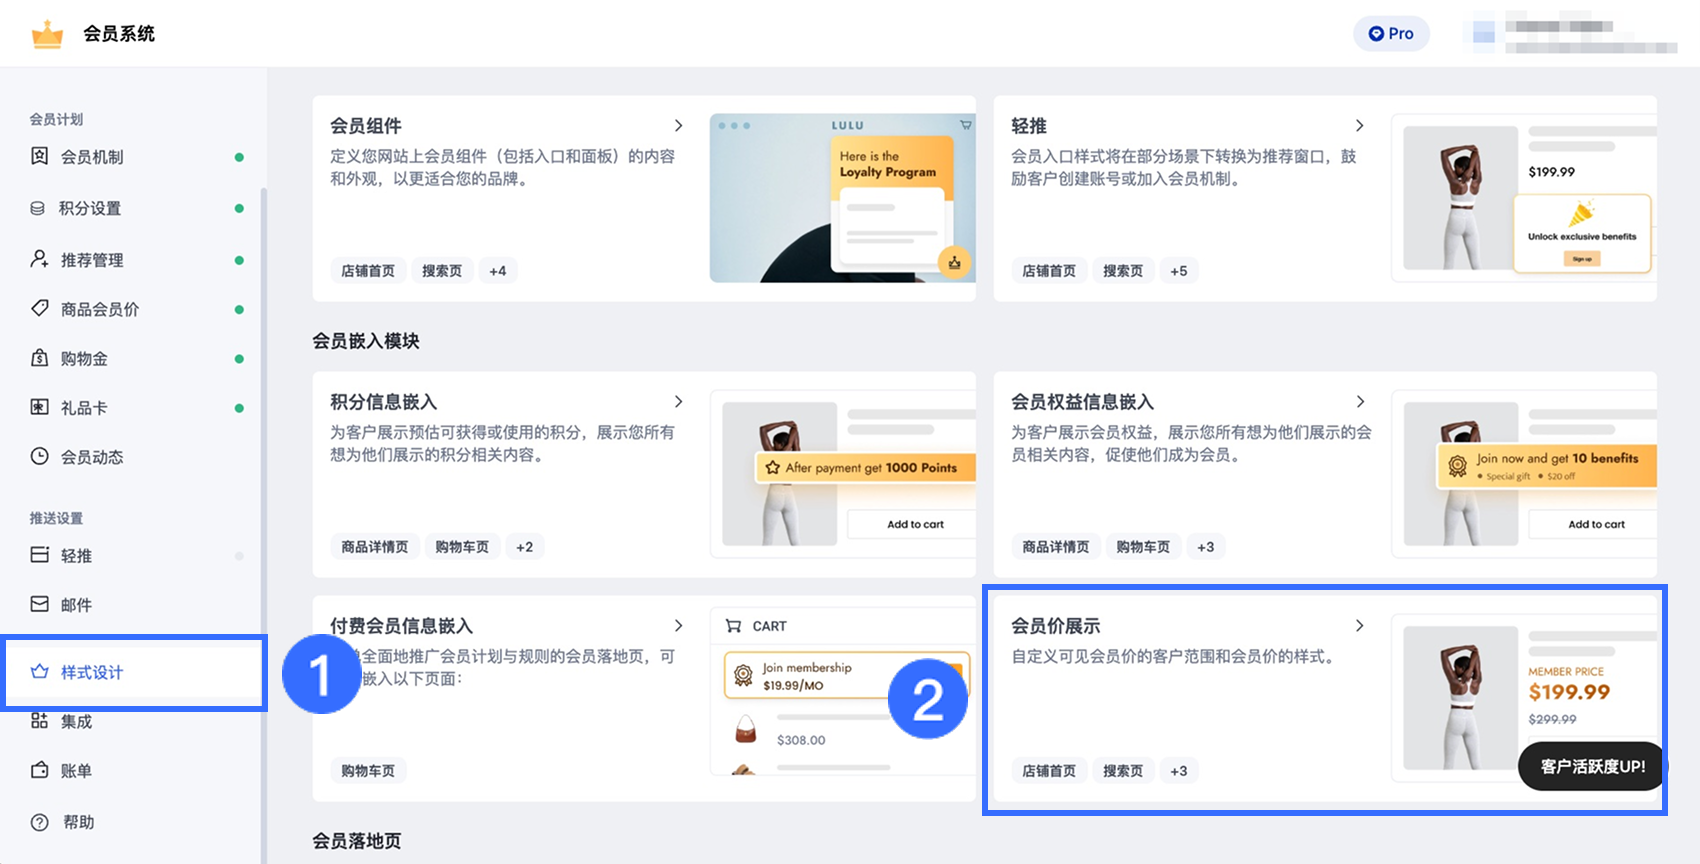Click the 集成 grid icon

pyautogui.click(x=40, y=721)
